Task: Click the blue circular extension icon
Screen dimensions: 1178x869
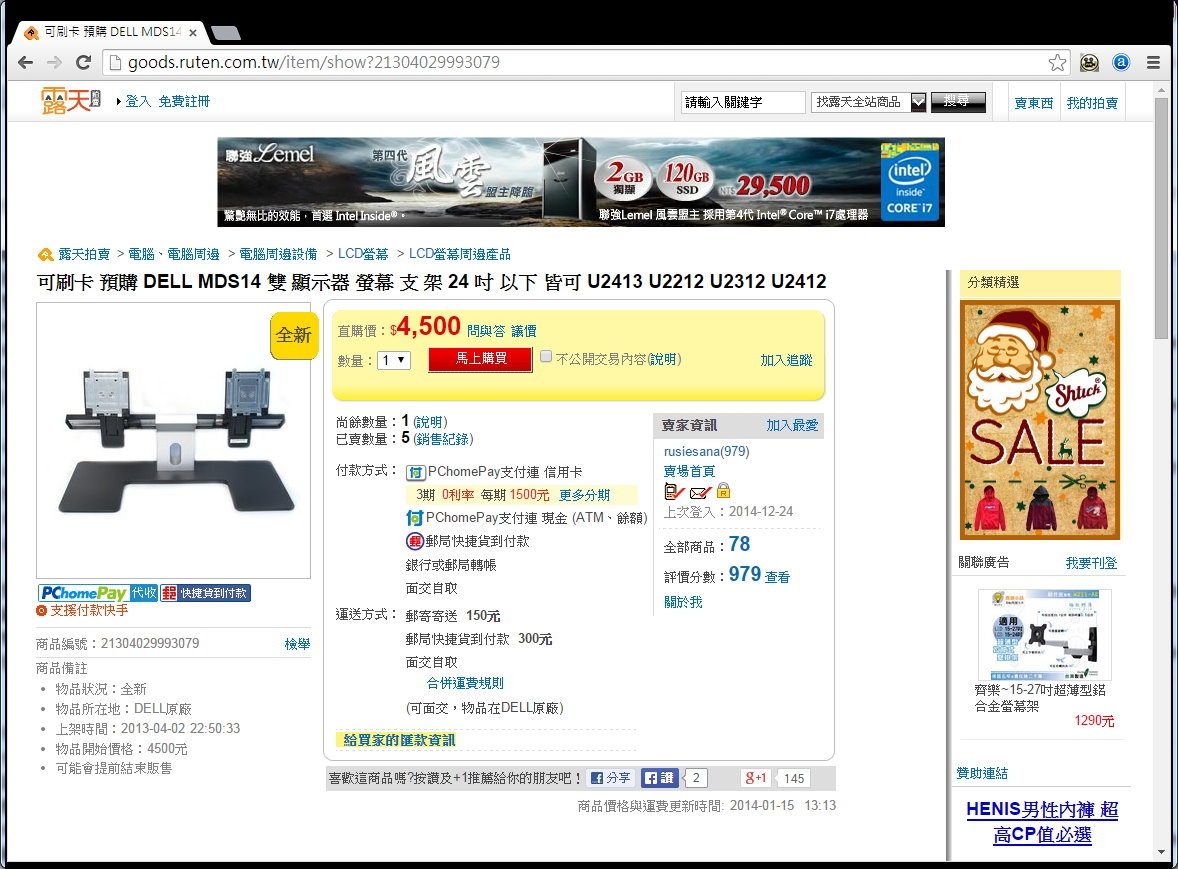Action: pos(1121,62)
